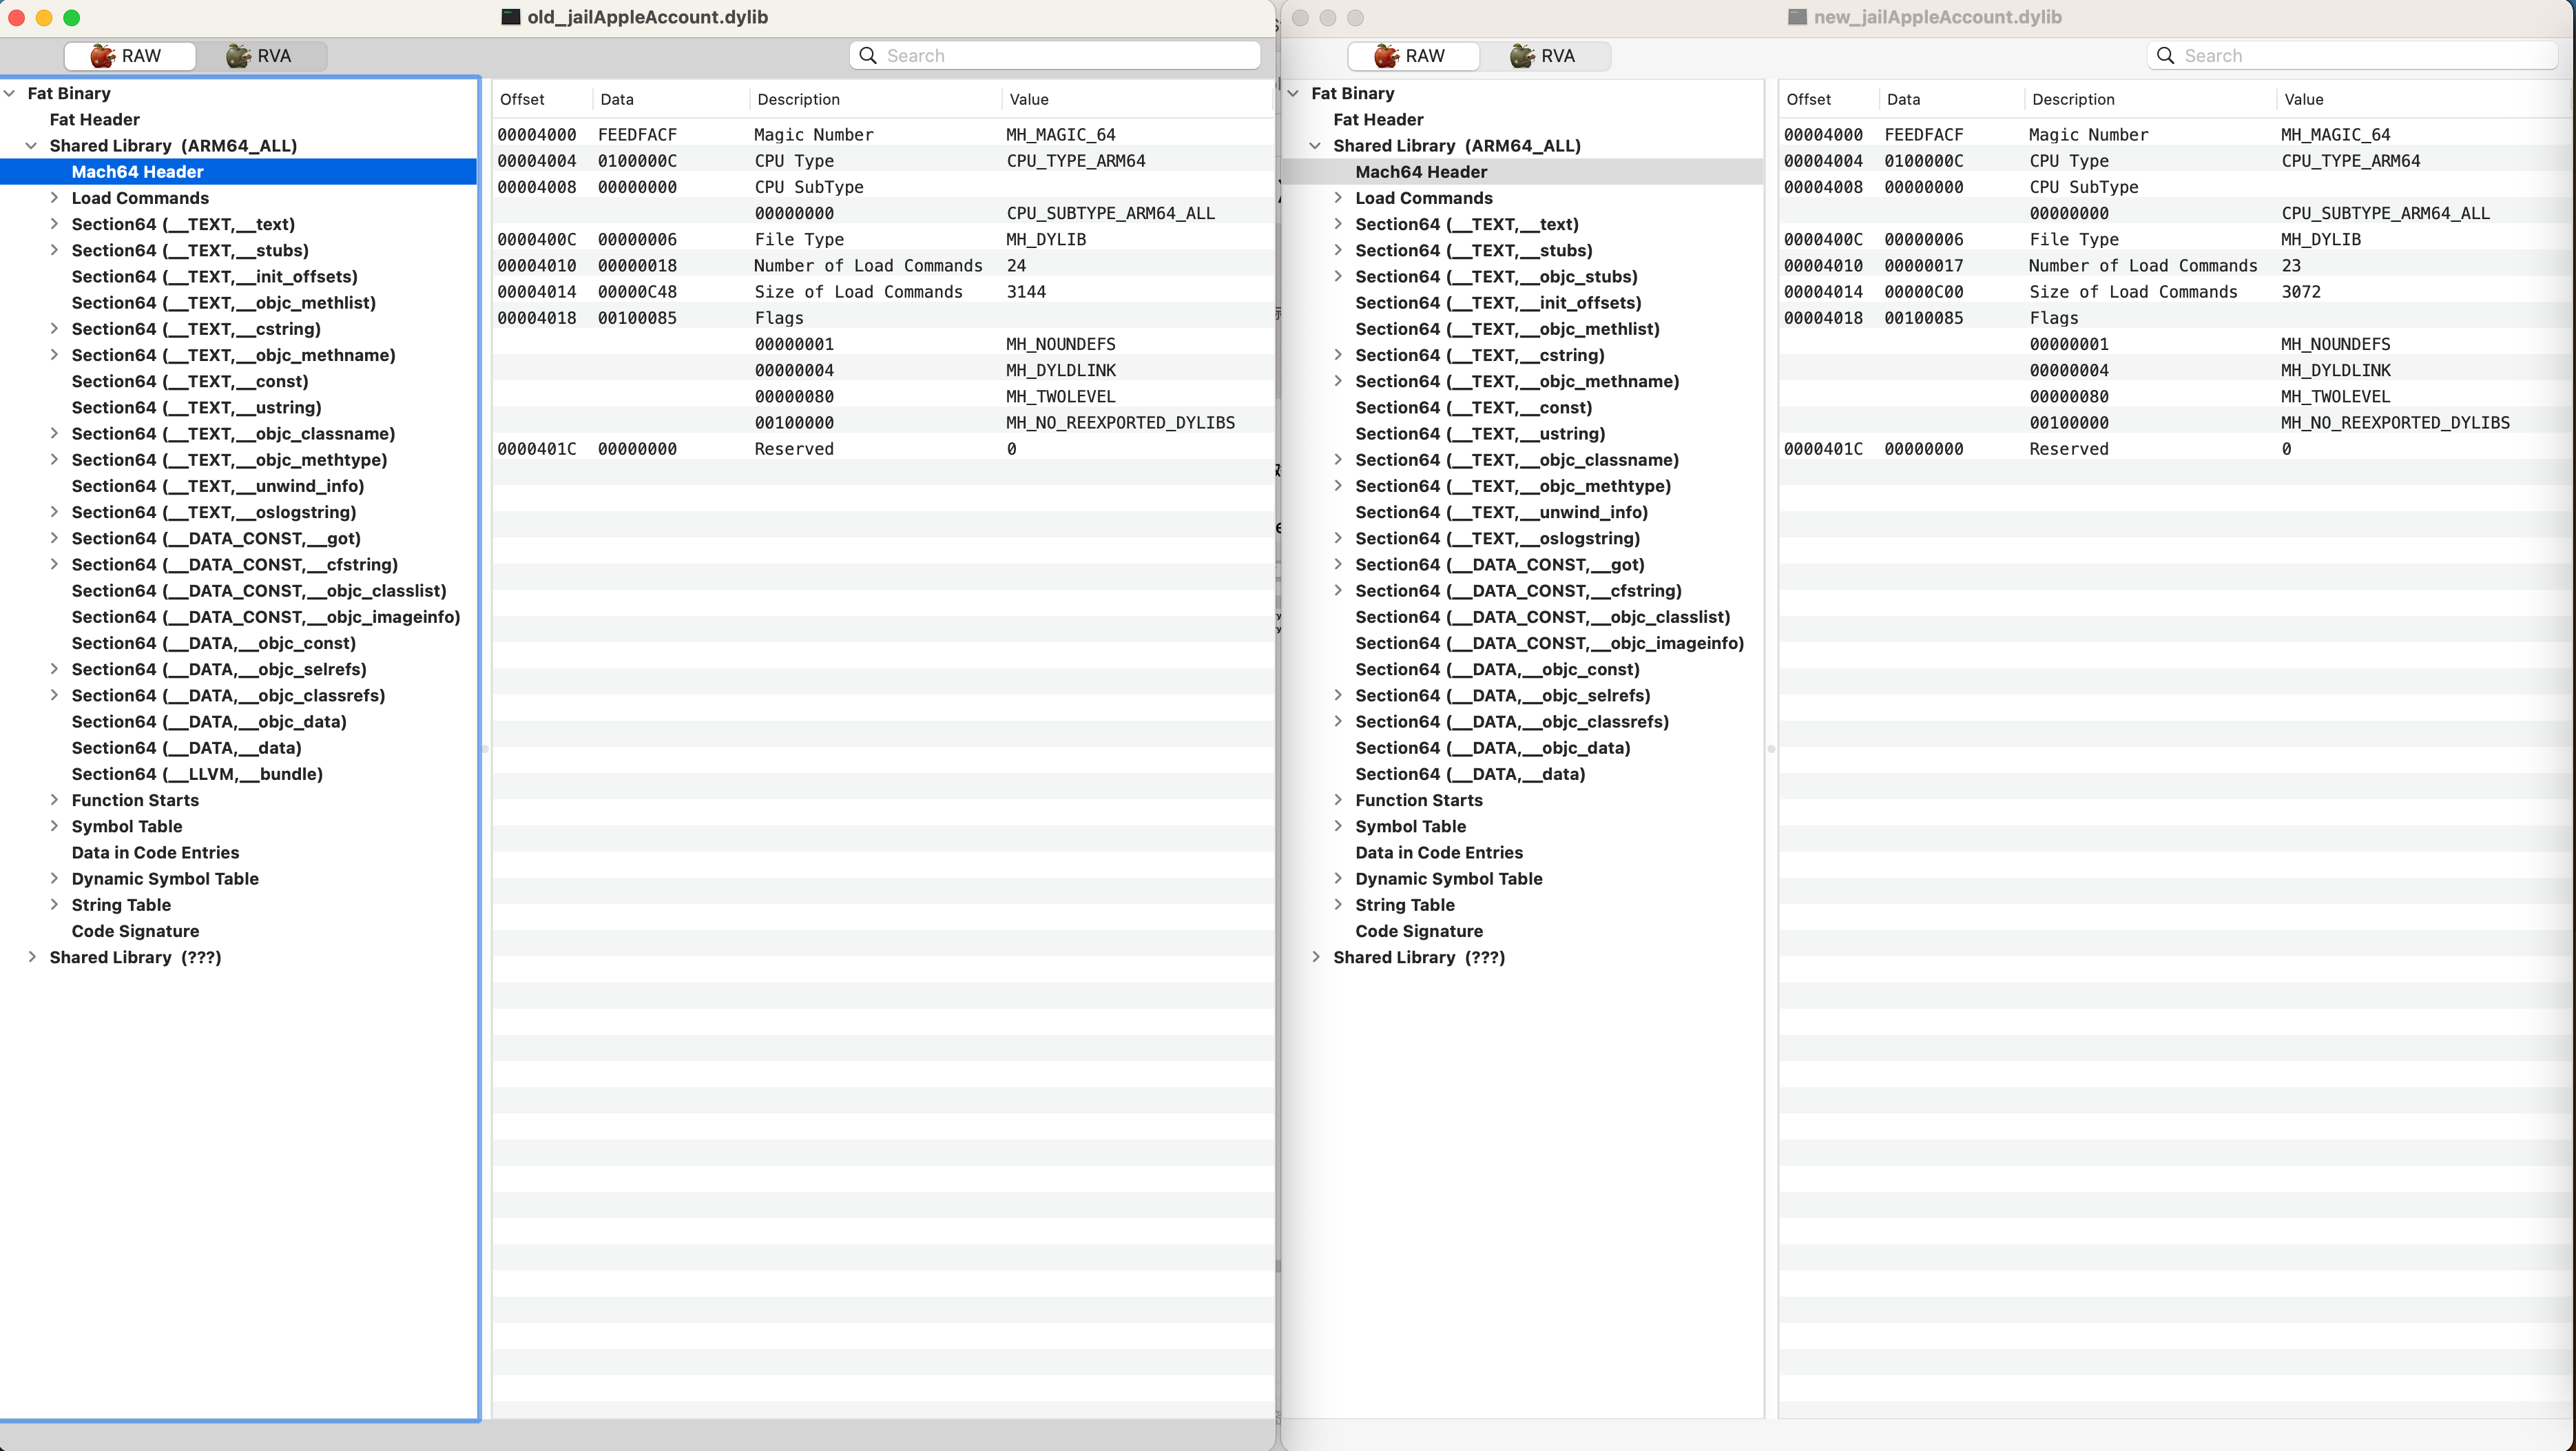
Task: Select RAW mode in the new_jailAppleAccount window
Action: pos(1413,56)
